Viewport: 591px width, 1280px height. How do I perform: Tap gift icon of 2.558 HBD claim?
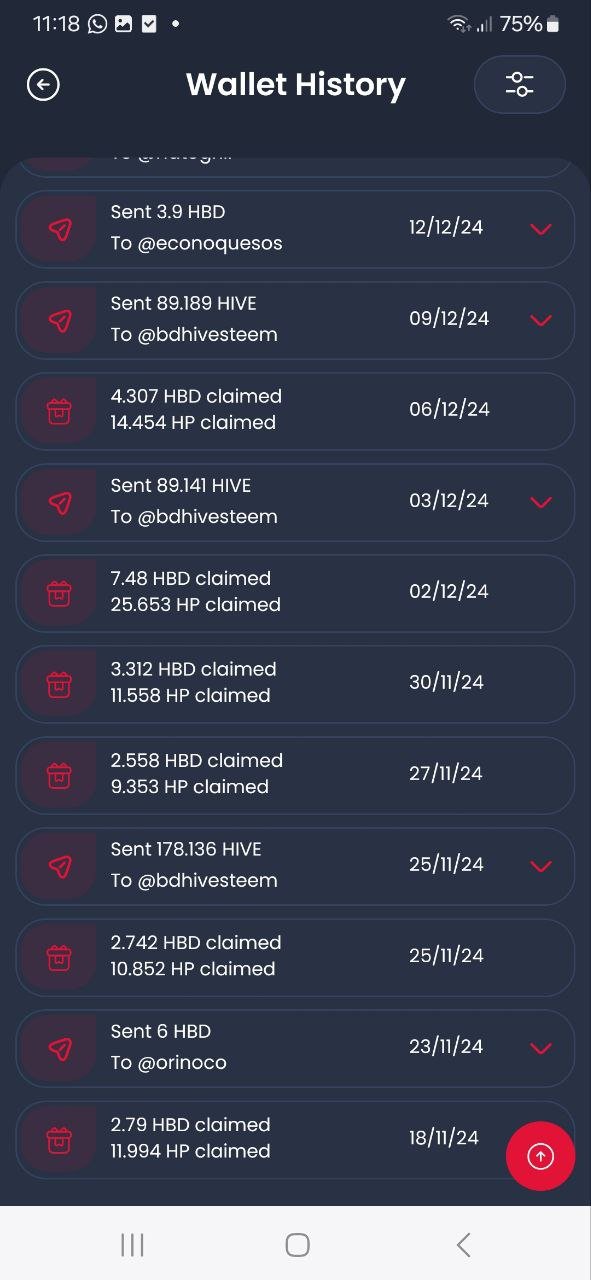click(x=60, y=775)
